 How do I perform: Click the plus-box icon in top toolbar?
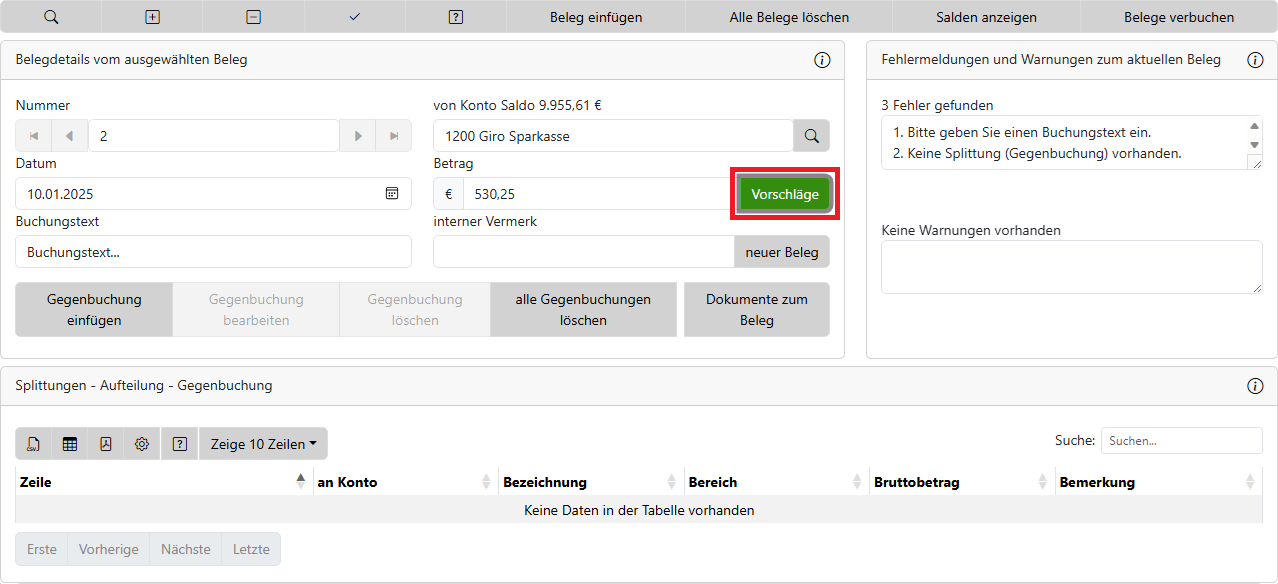coord(152,17)
